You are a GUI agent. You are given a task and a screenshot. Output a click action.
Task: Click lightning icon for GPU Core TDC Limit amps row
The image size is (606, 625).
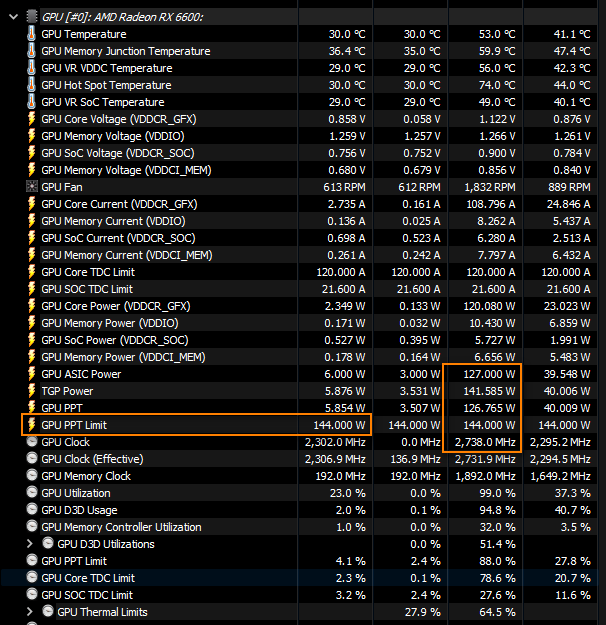click(x=31, y=272)
